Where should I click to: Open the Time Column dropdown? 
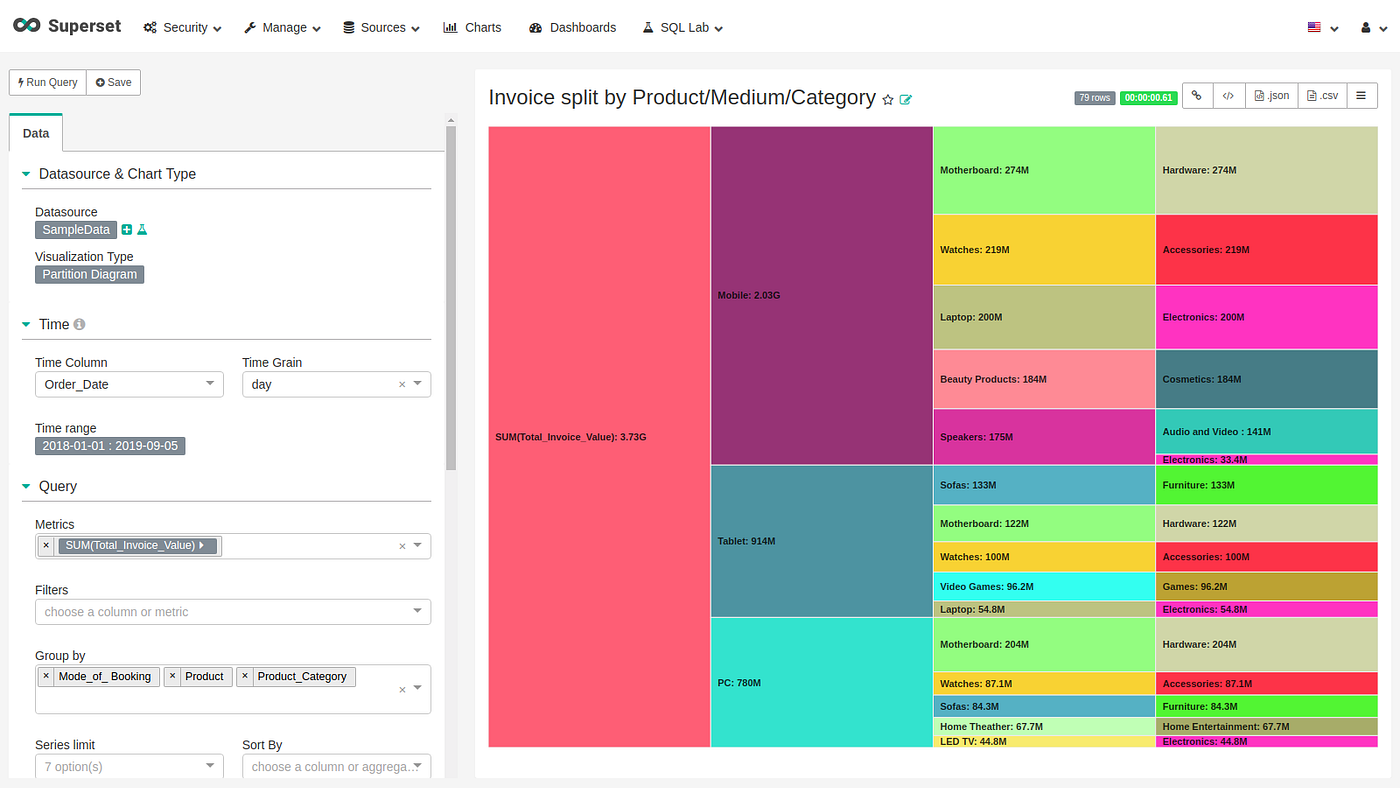click(129, 384)
